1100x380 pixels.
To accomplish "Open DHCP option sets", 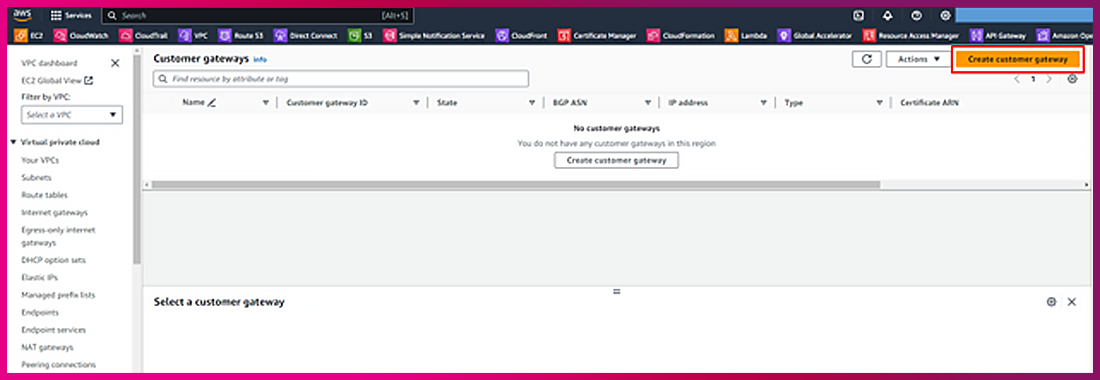I will click(x=54, y=260).
